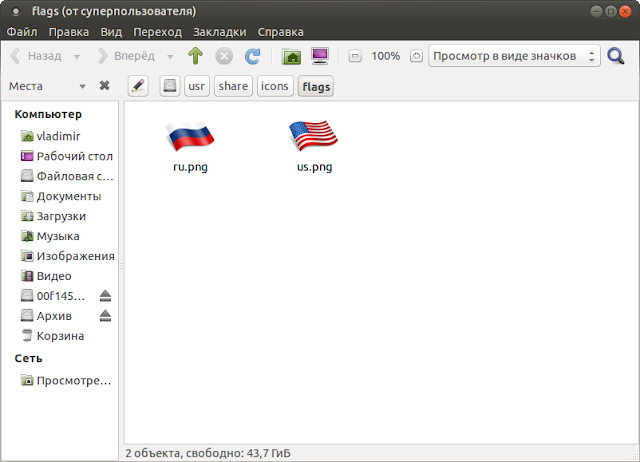
Task: Click status bar free space text
Action: (x=208, y=453)
